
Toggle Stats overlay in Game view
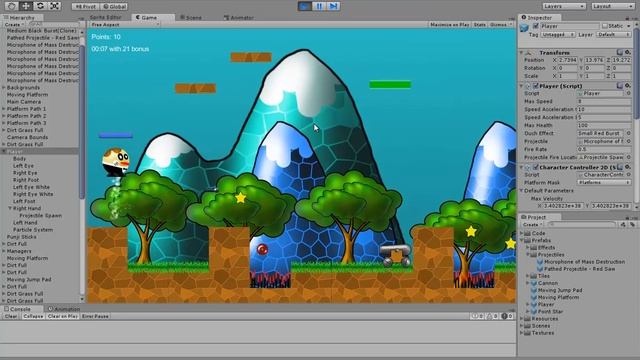click(480, 25)
